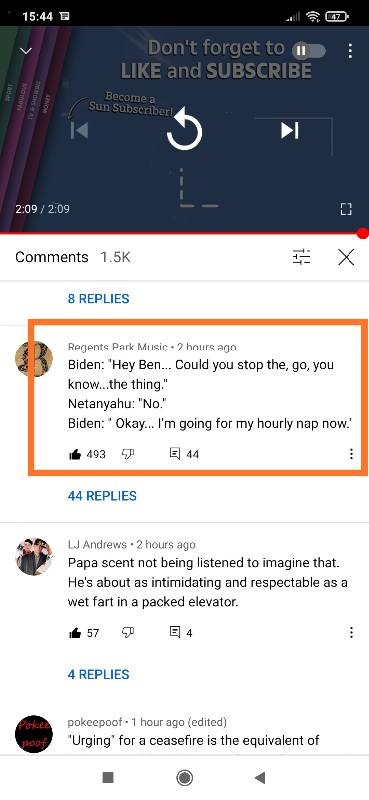369x800 pixels.
Task: Go to previous video
Action: pos(79,130)
